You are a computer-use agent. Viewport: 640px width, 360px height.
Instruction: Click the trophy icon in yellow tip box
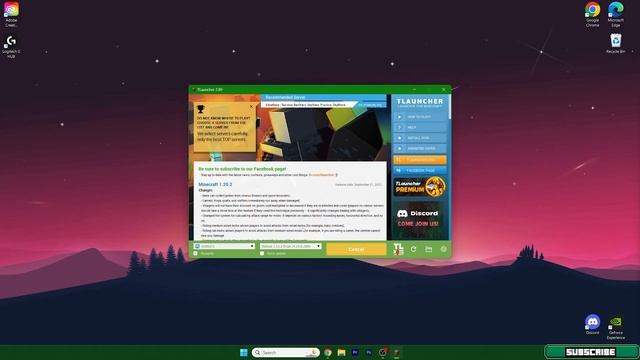pyautogui.click(x=200, y=109)
